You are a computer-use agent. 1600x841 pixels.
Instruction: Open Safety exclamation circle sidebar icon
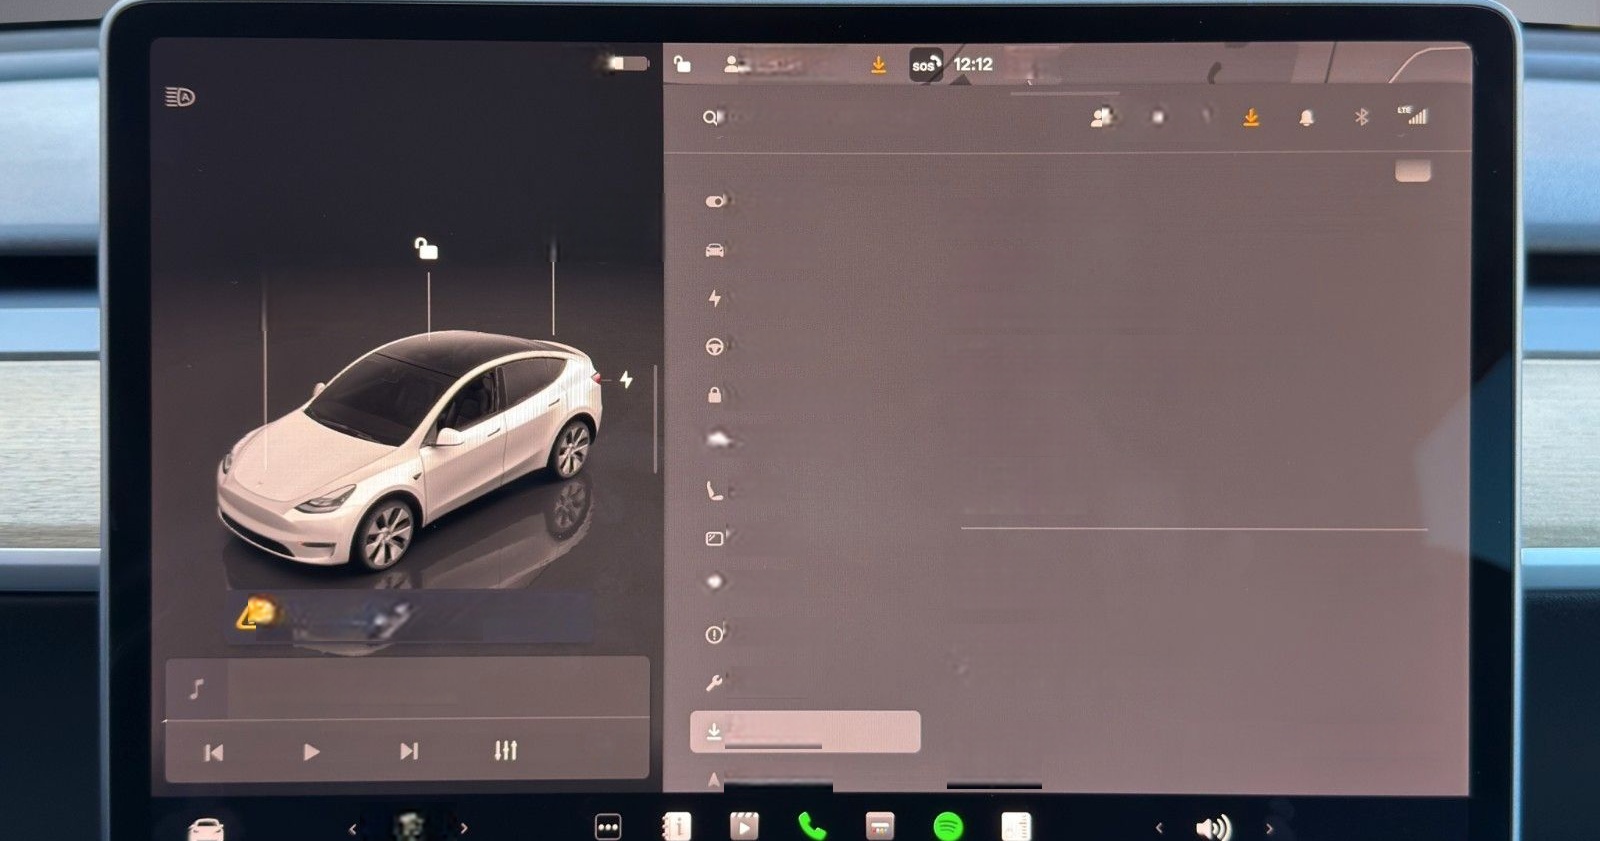(714, 634)
